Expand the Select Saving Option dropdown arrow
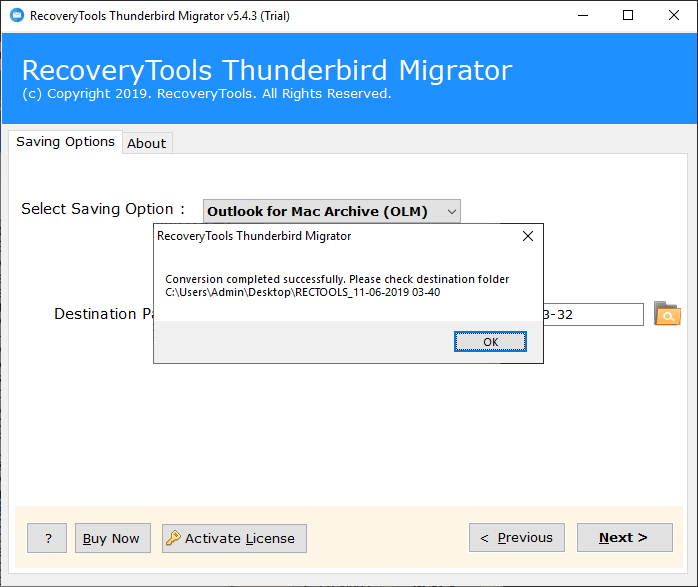This screenshot has width=698, height=587. pos(451,211)
